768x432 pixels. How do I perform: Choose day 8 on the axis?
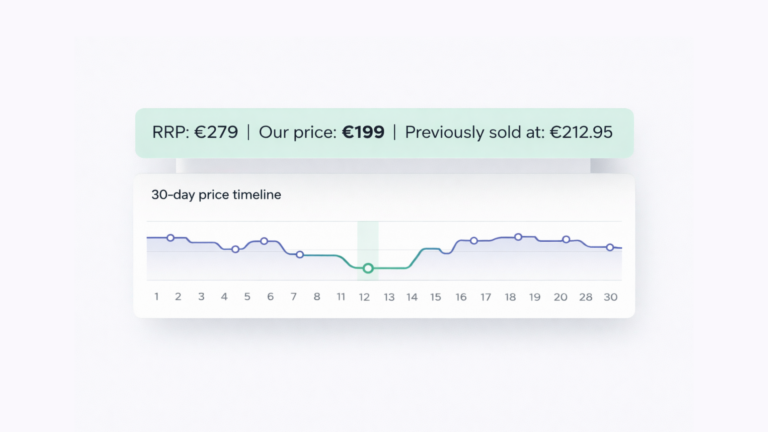317,297
